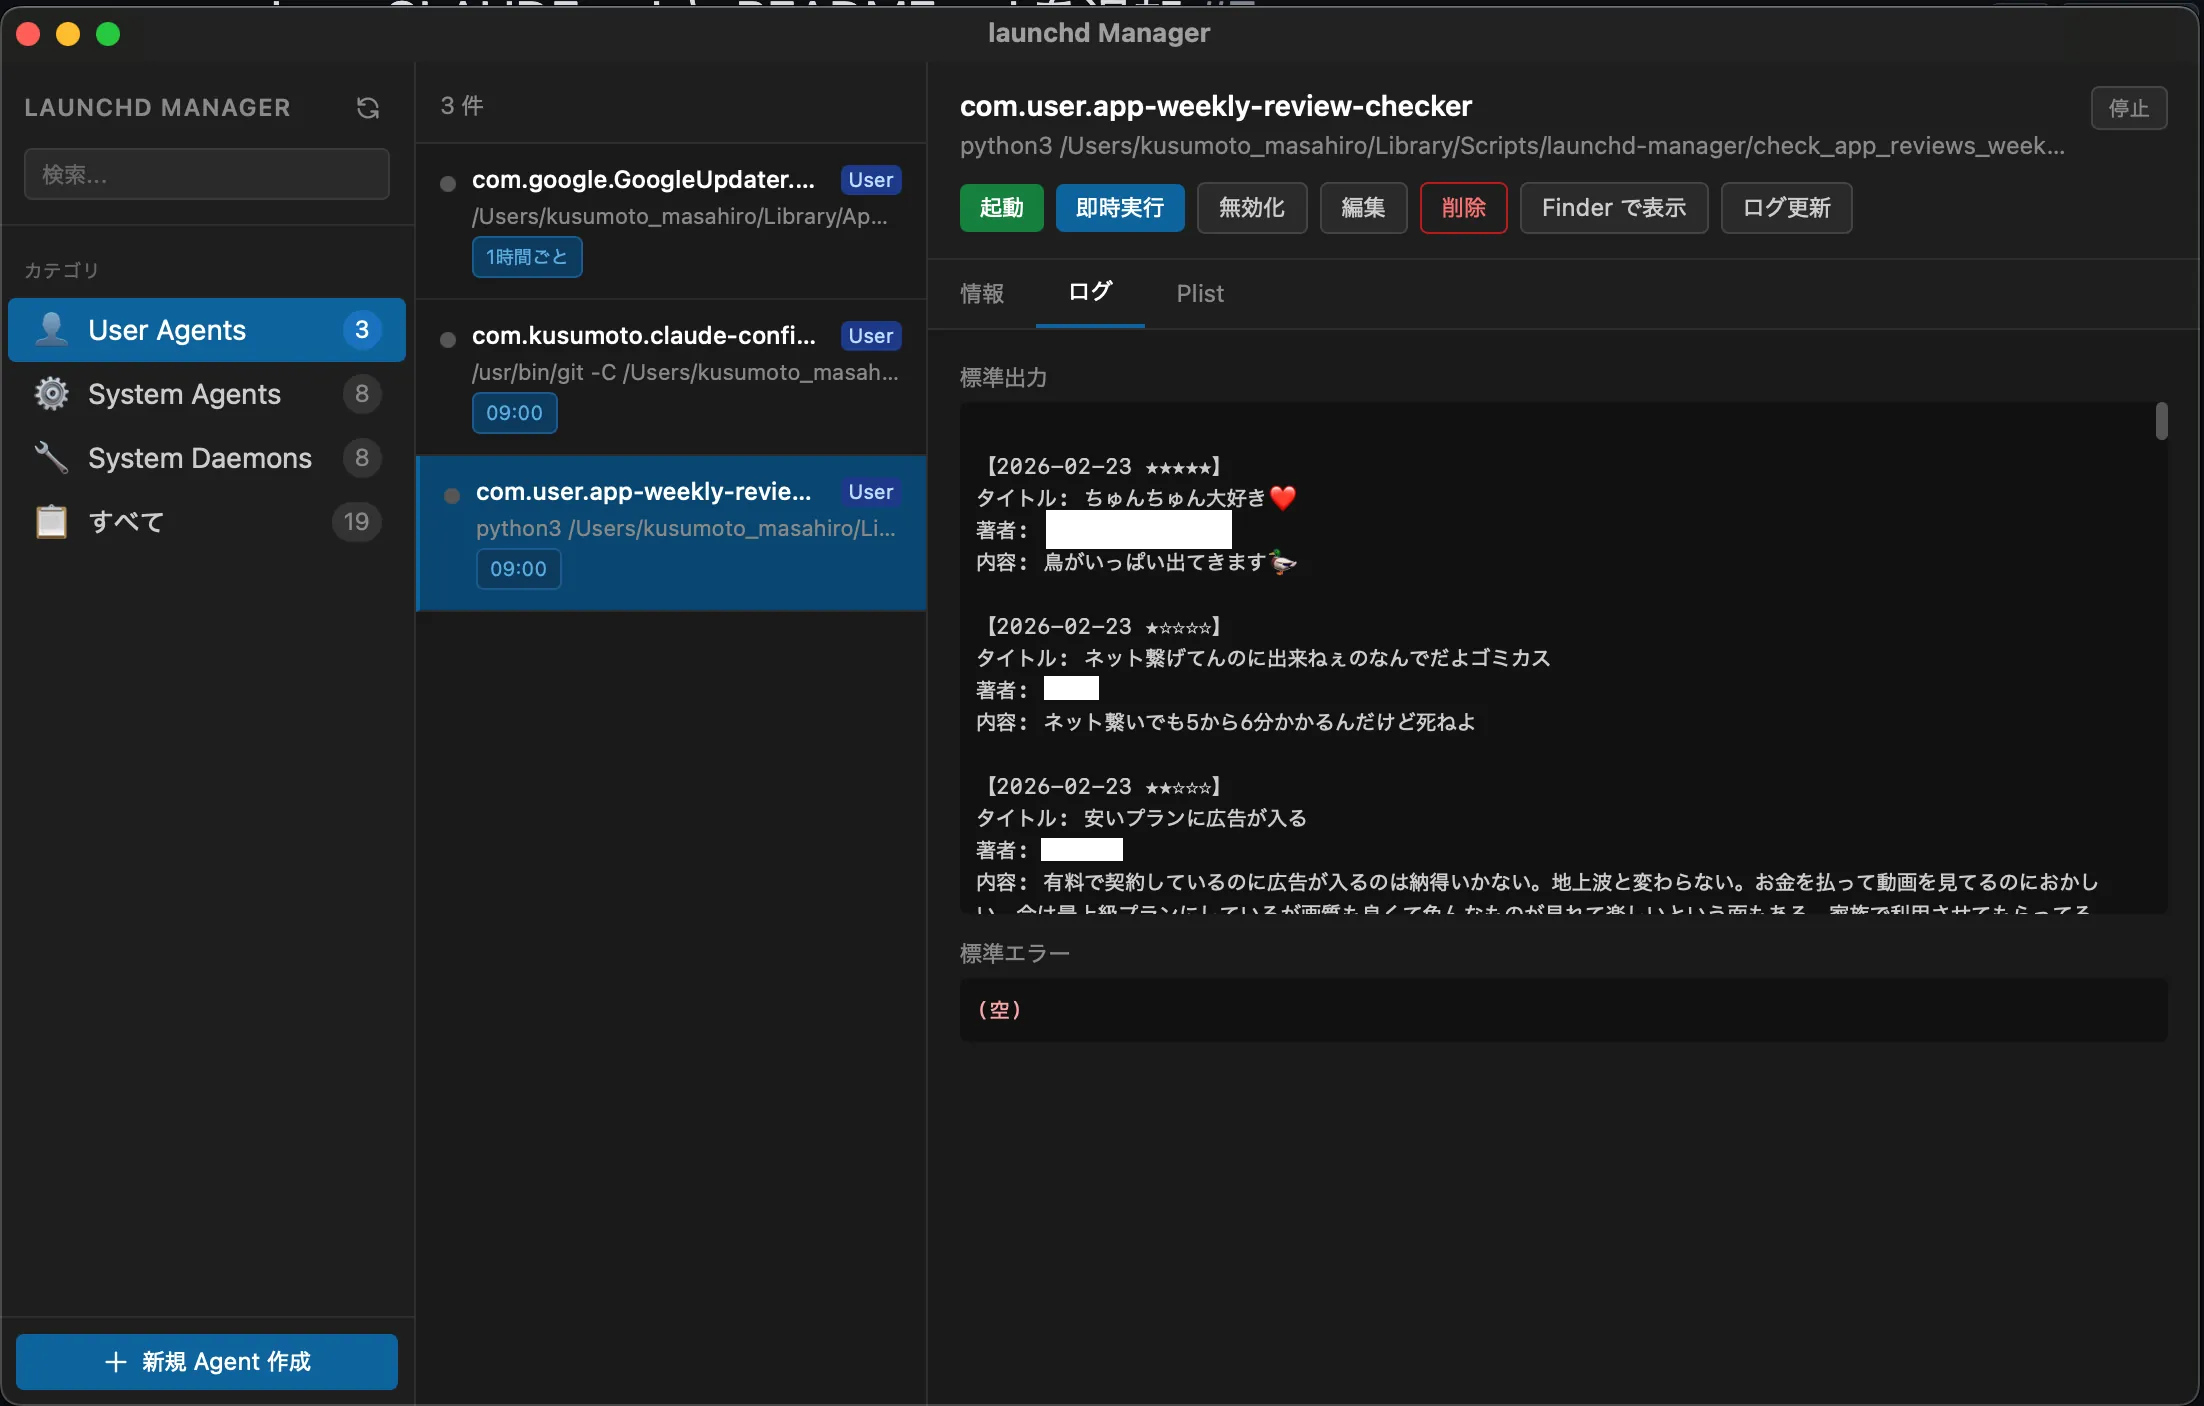Click the User Agents person icon
The image size is (2204, 1406).
tap(51, 330)
